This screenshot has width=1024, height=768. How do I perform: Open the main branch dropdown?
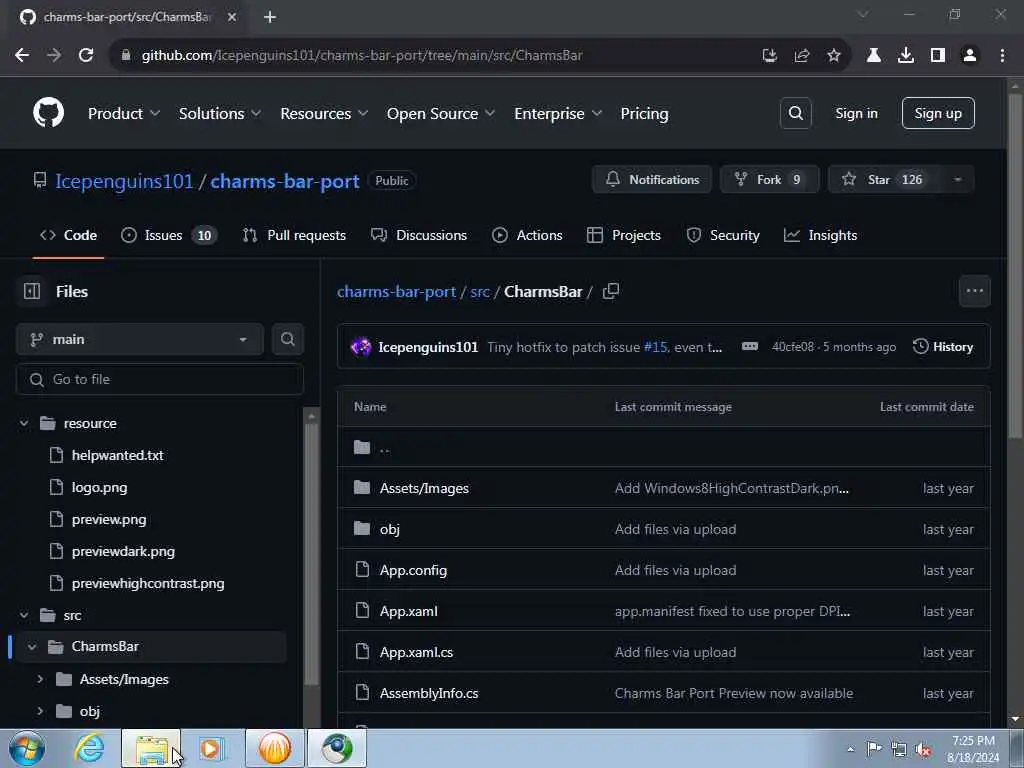coord(140,339)
